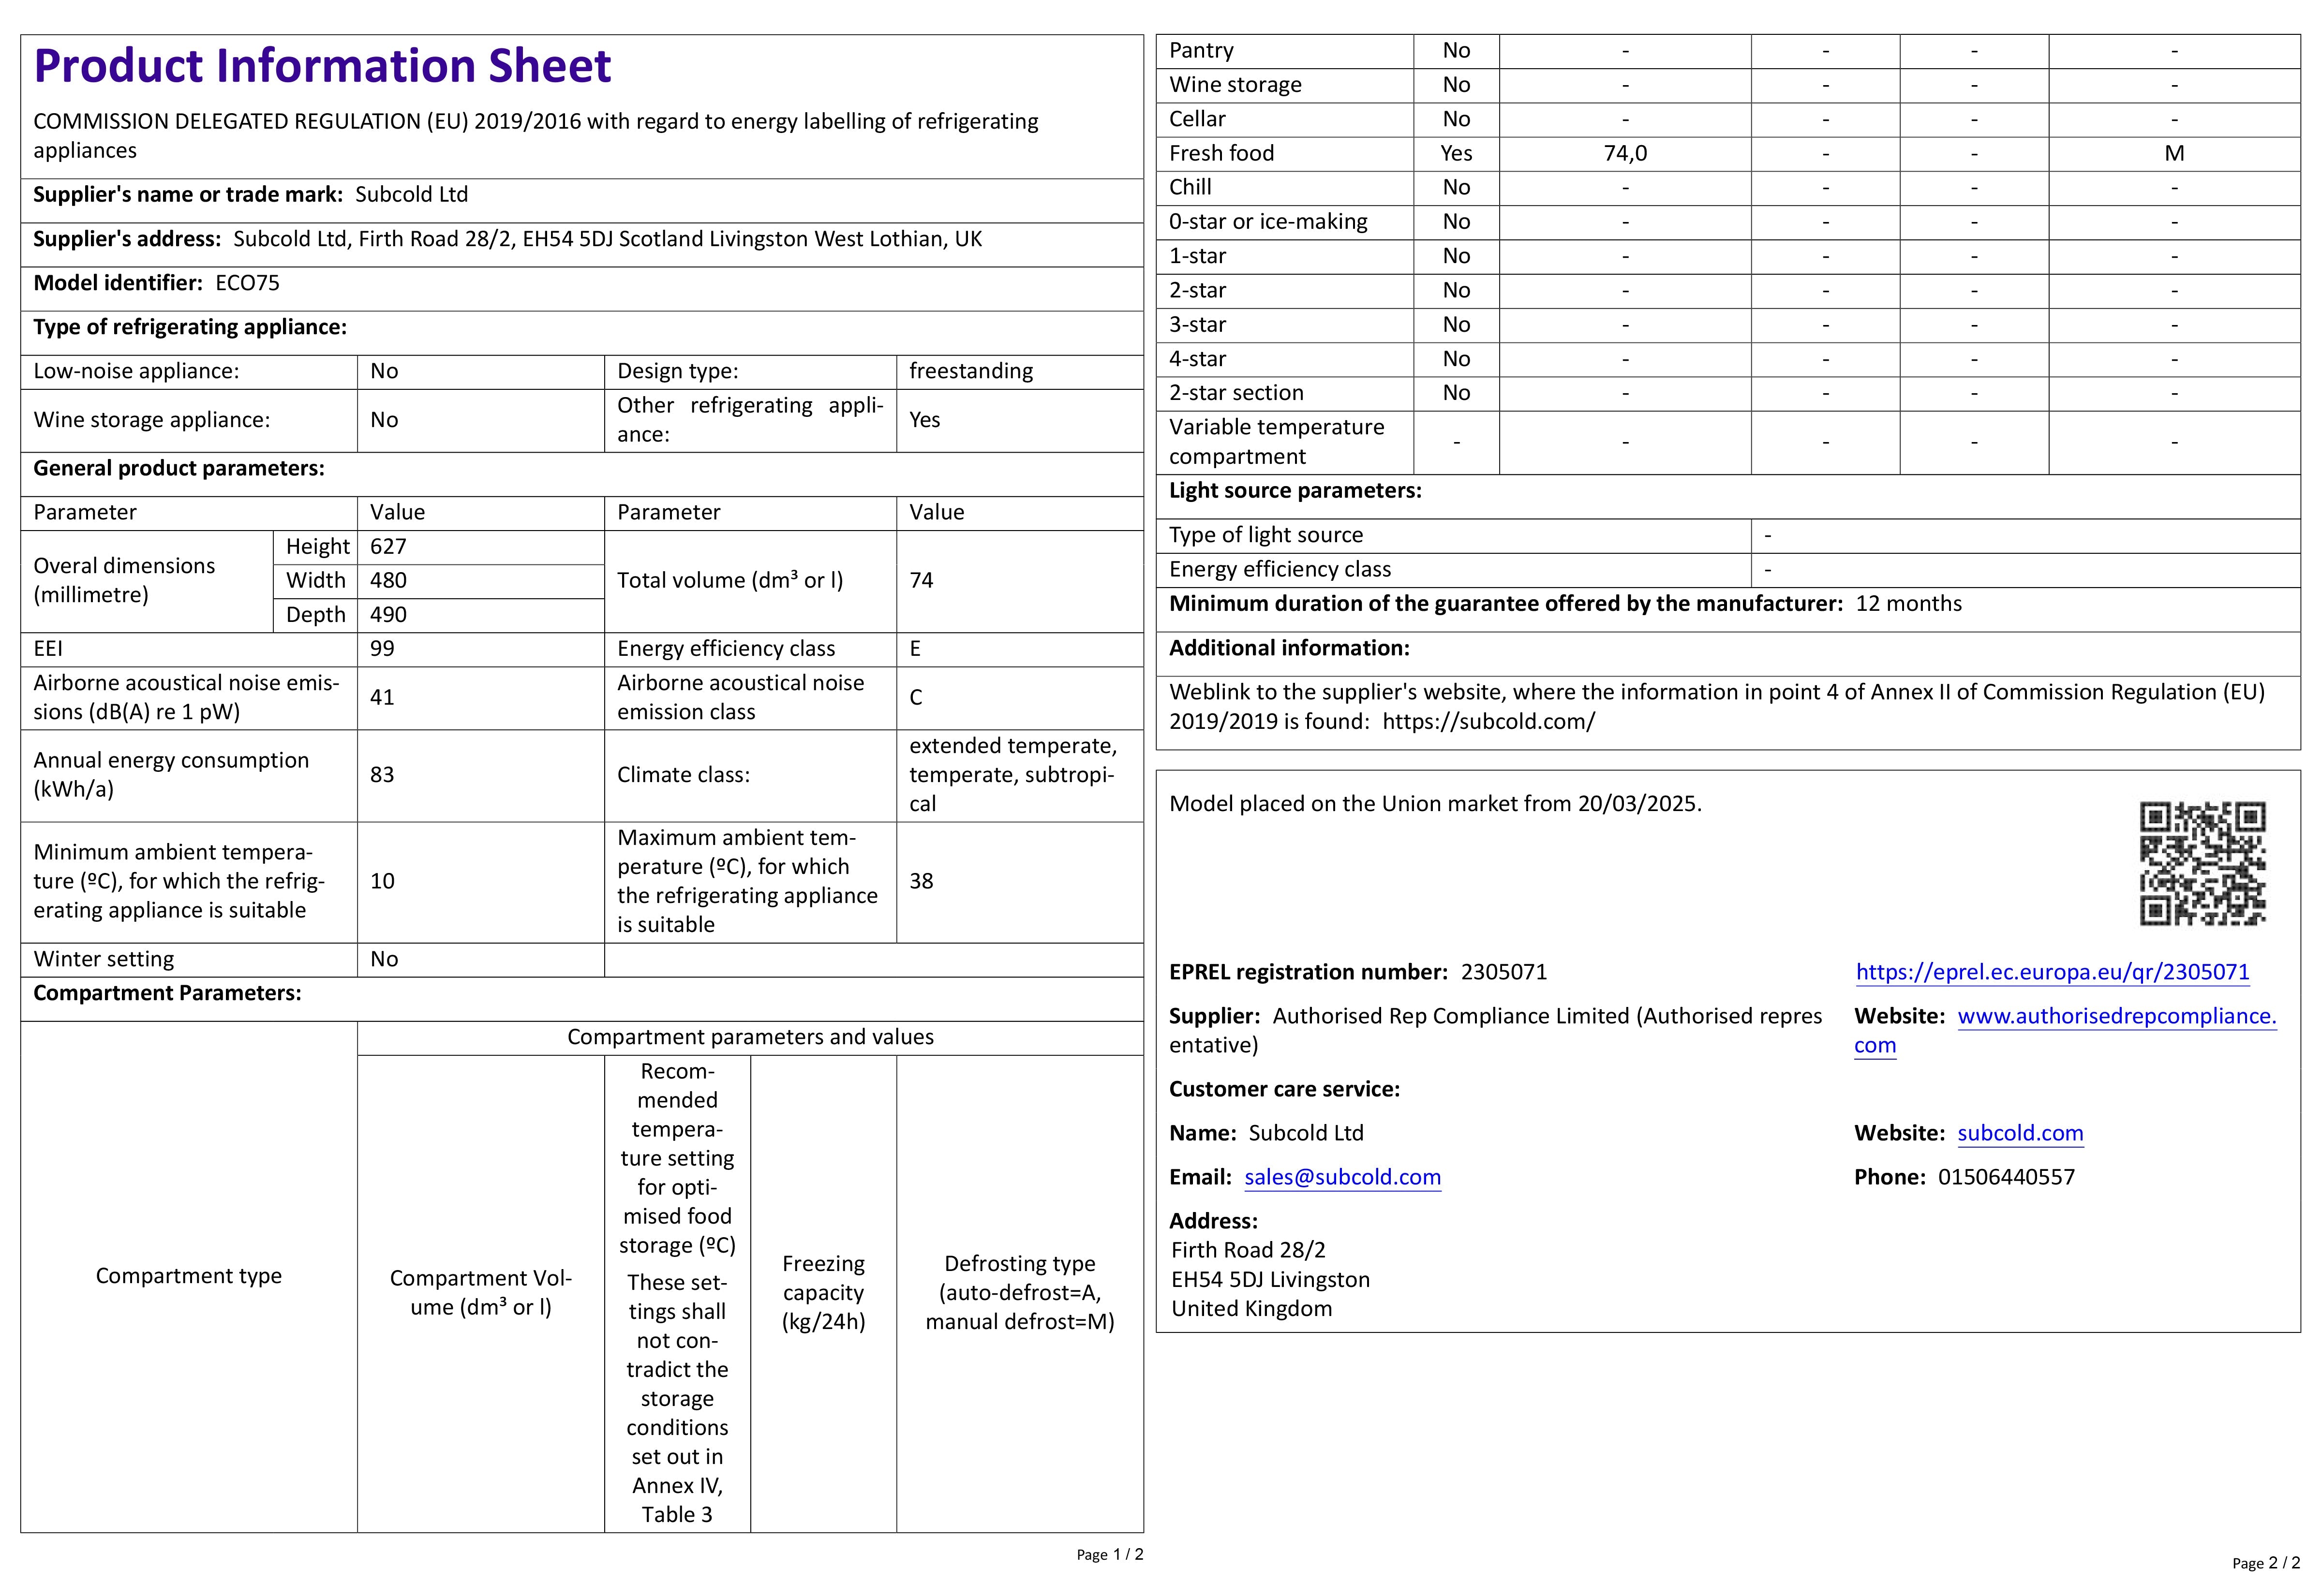Click the annual energy consumption value 83

pos(382,775)
